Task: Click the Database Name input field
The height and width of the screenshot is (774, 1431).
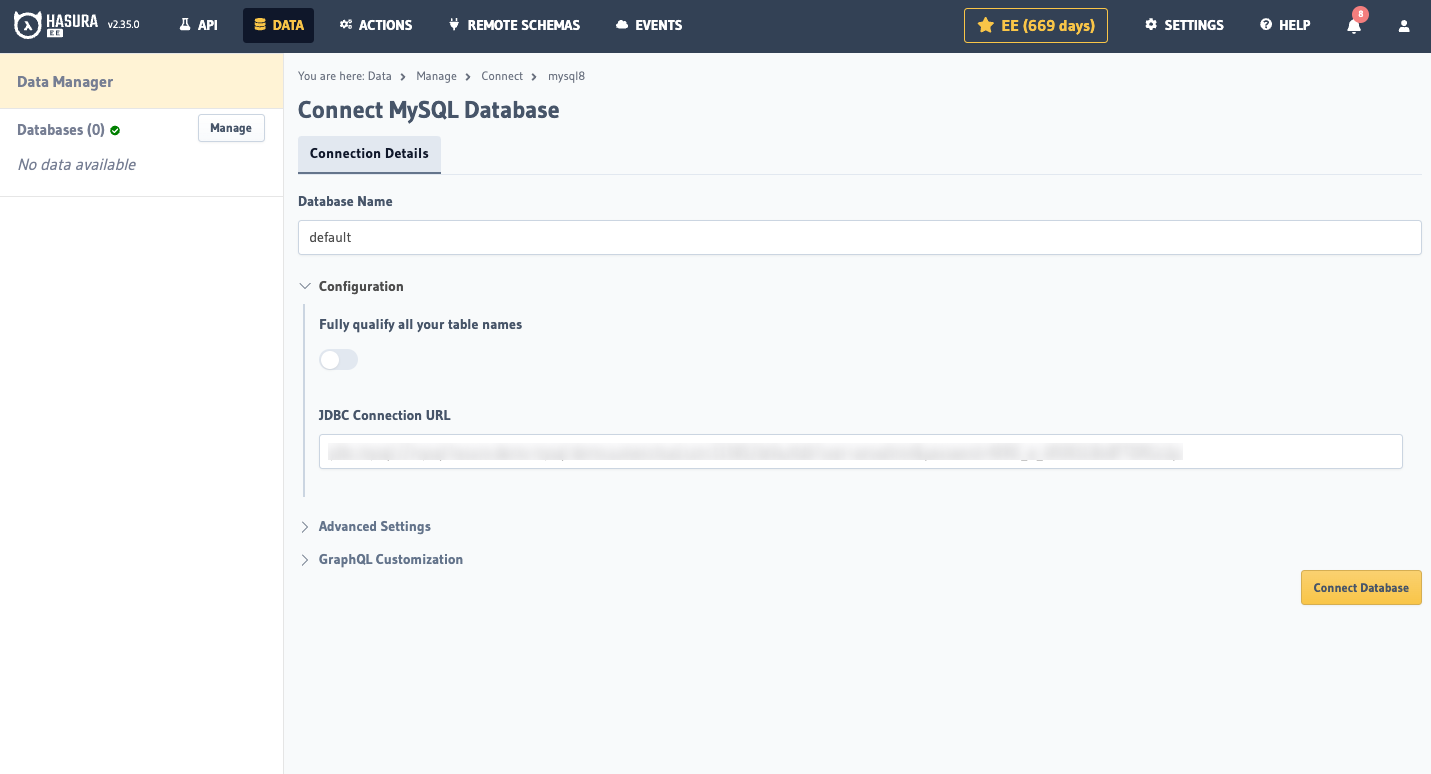Action: tap(859, 237)
